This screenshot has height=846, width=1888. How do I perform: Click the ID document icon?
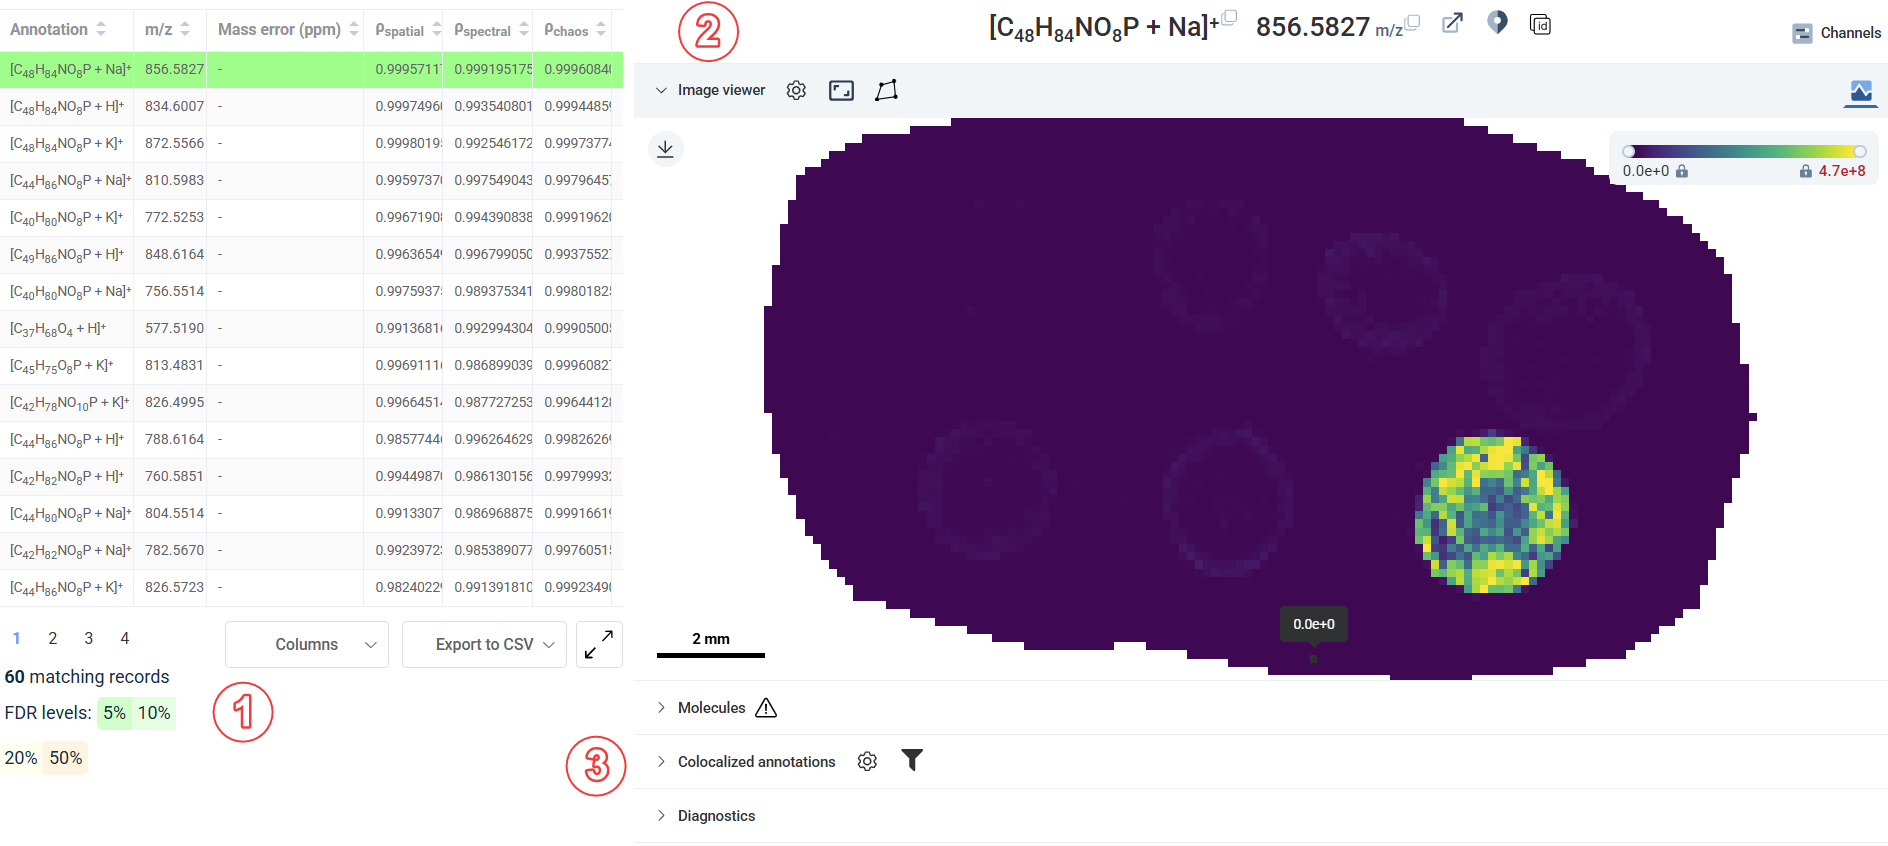(x=1540, y=24)
